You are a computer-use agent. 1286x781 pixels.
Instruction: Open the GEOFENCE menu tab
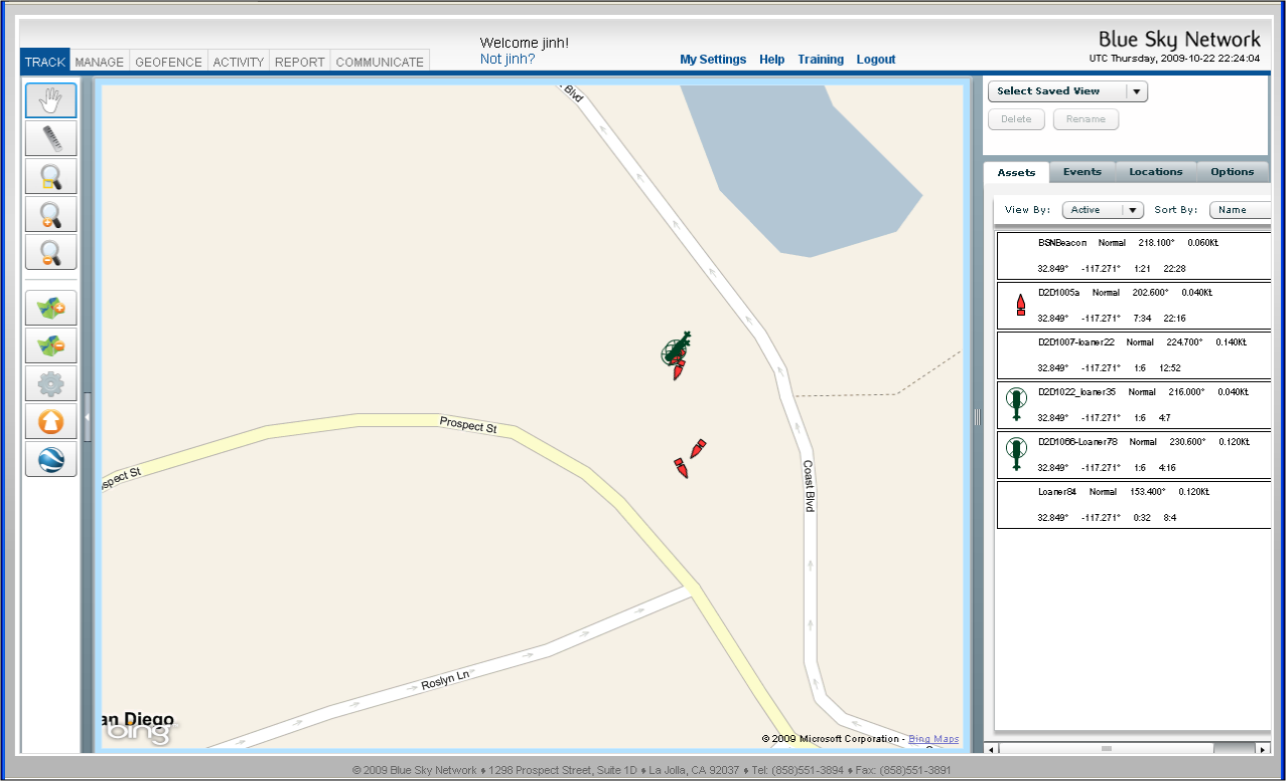coord(168,62)
